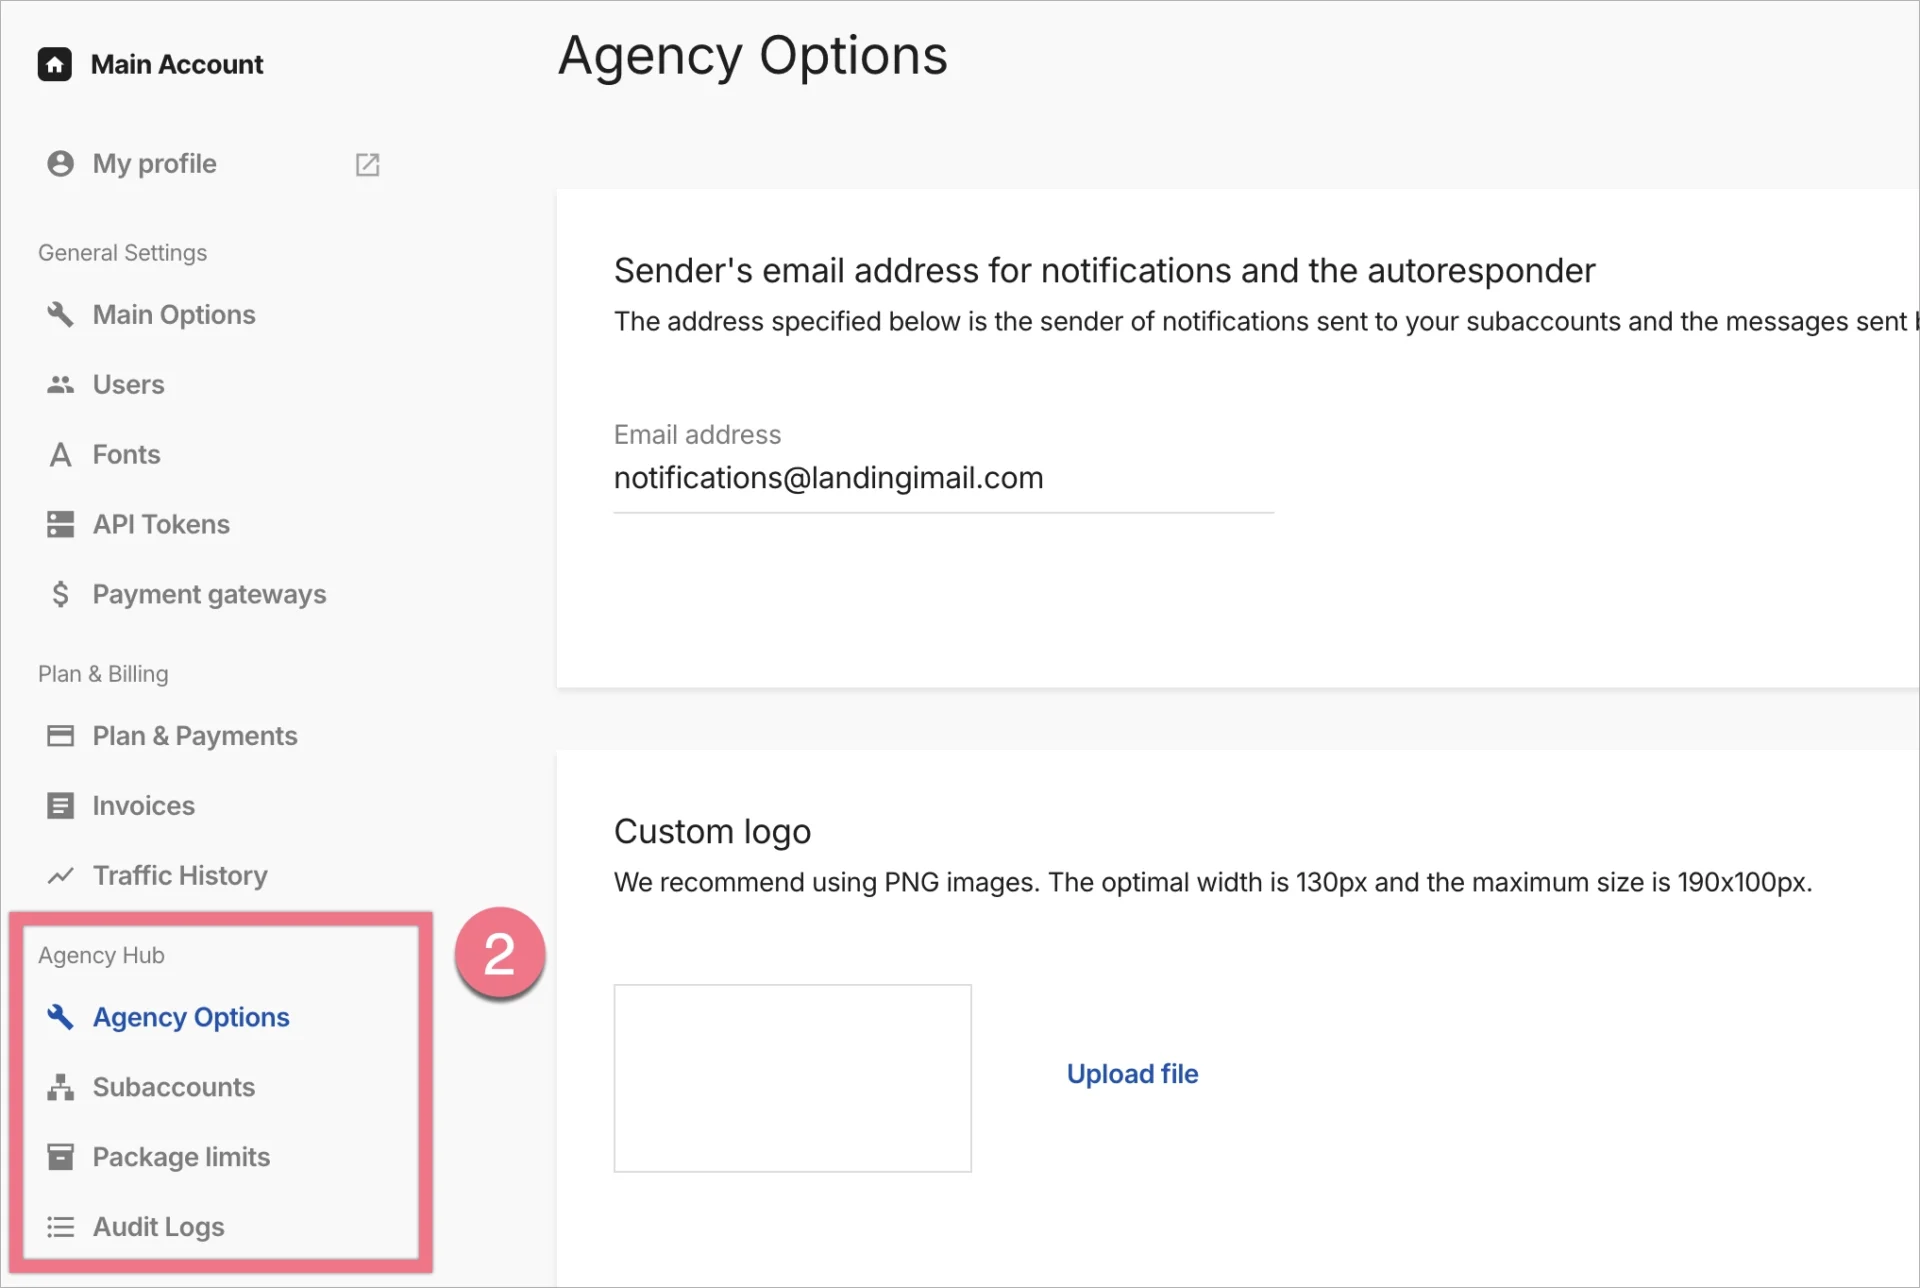
Task: Click the Main Options wrench icon
Action: point(60,314)
